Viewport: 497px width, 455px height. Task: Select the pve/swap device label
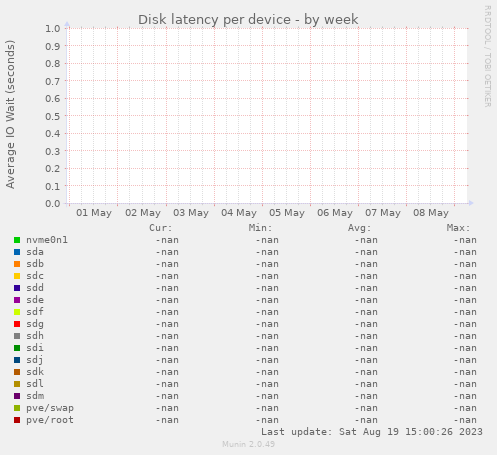(x=50, y=408)
